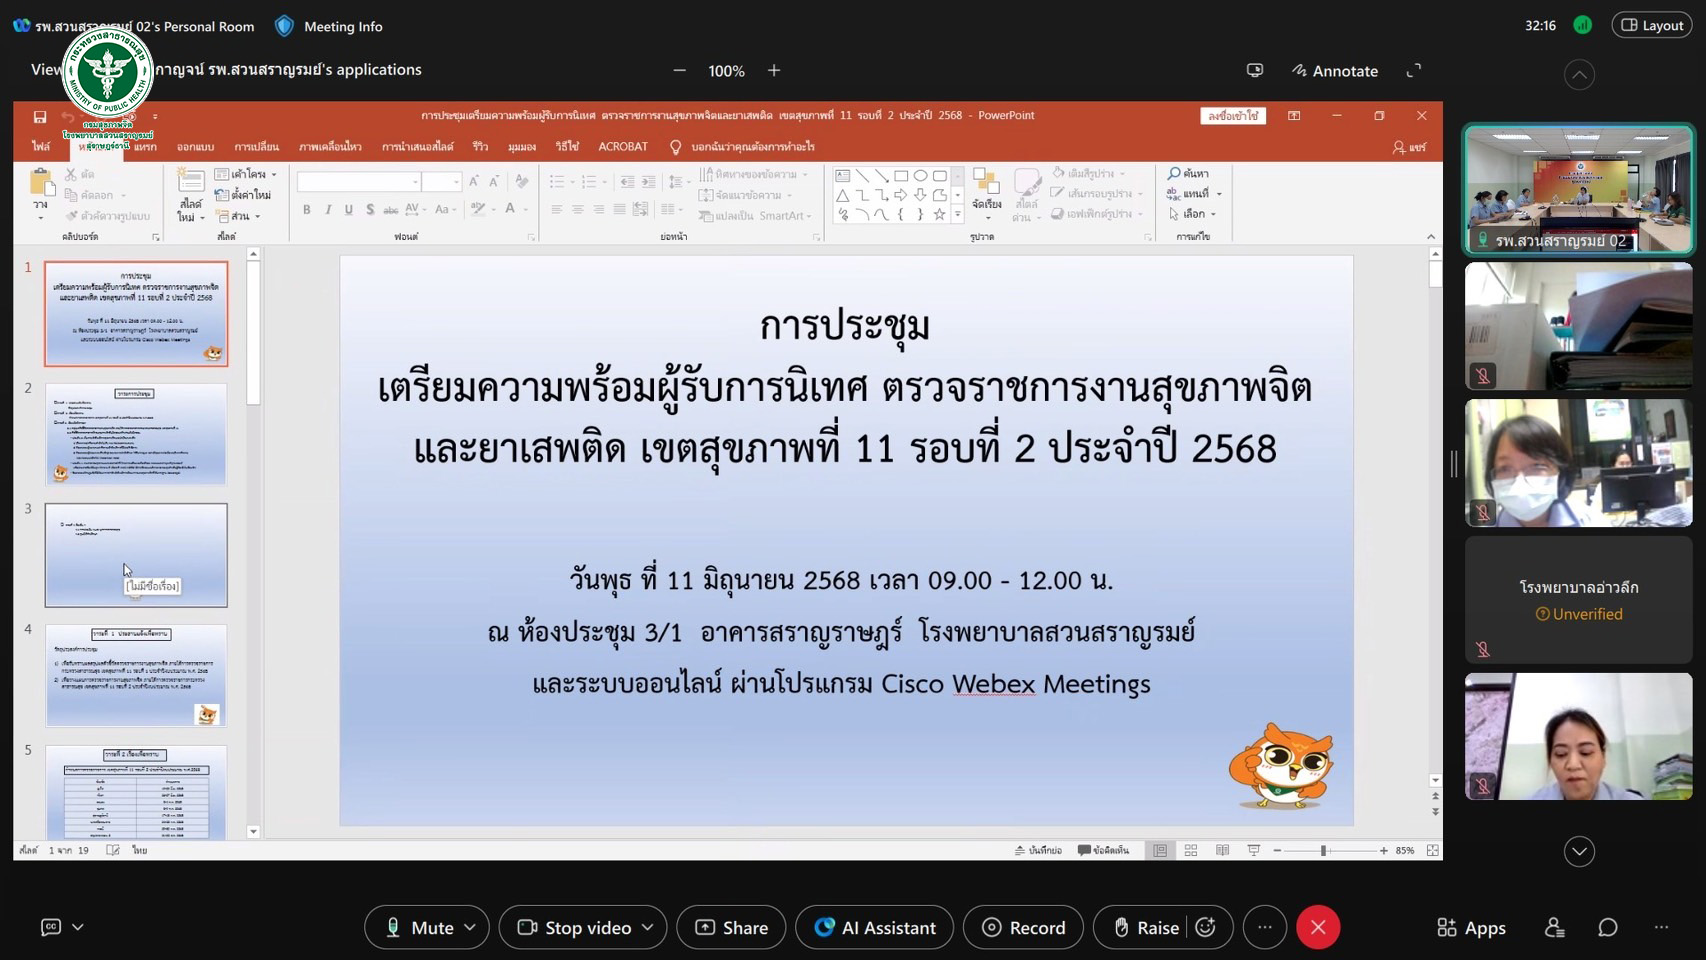Enter full screen for shared content
This screenshot has height=960, width=1706.
click(x=1414, y=71)
